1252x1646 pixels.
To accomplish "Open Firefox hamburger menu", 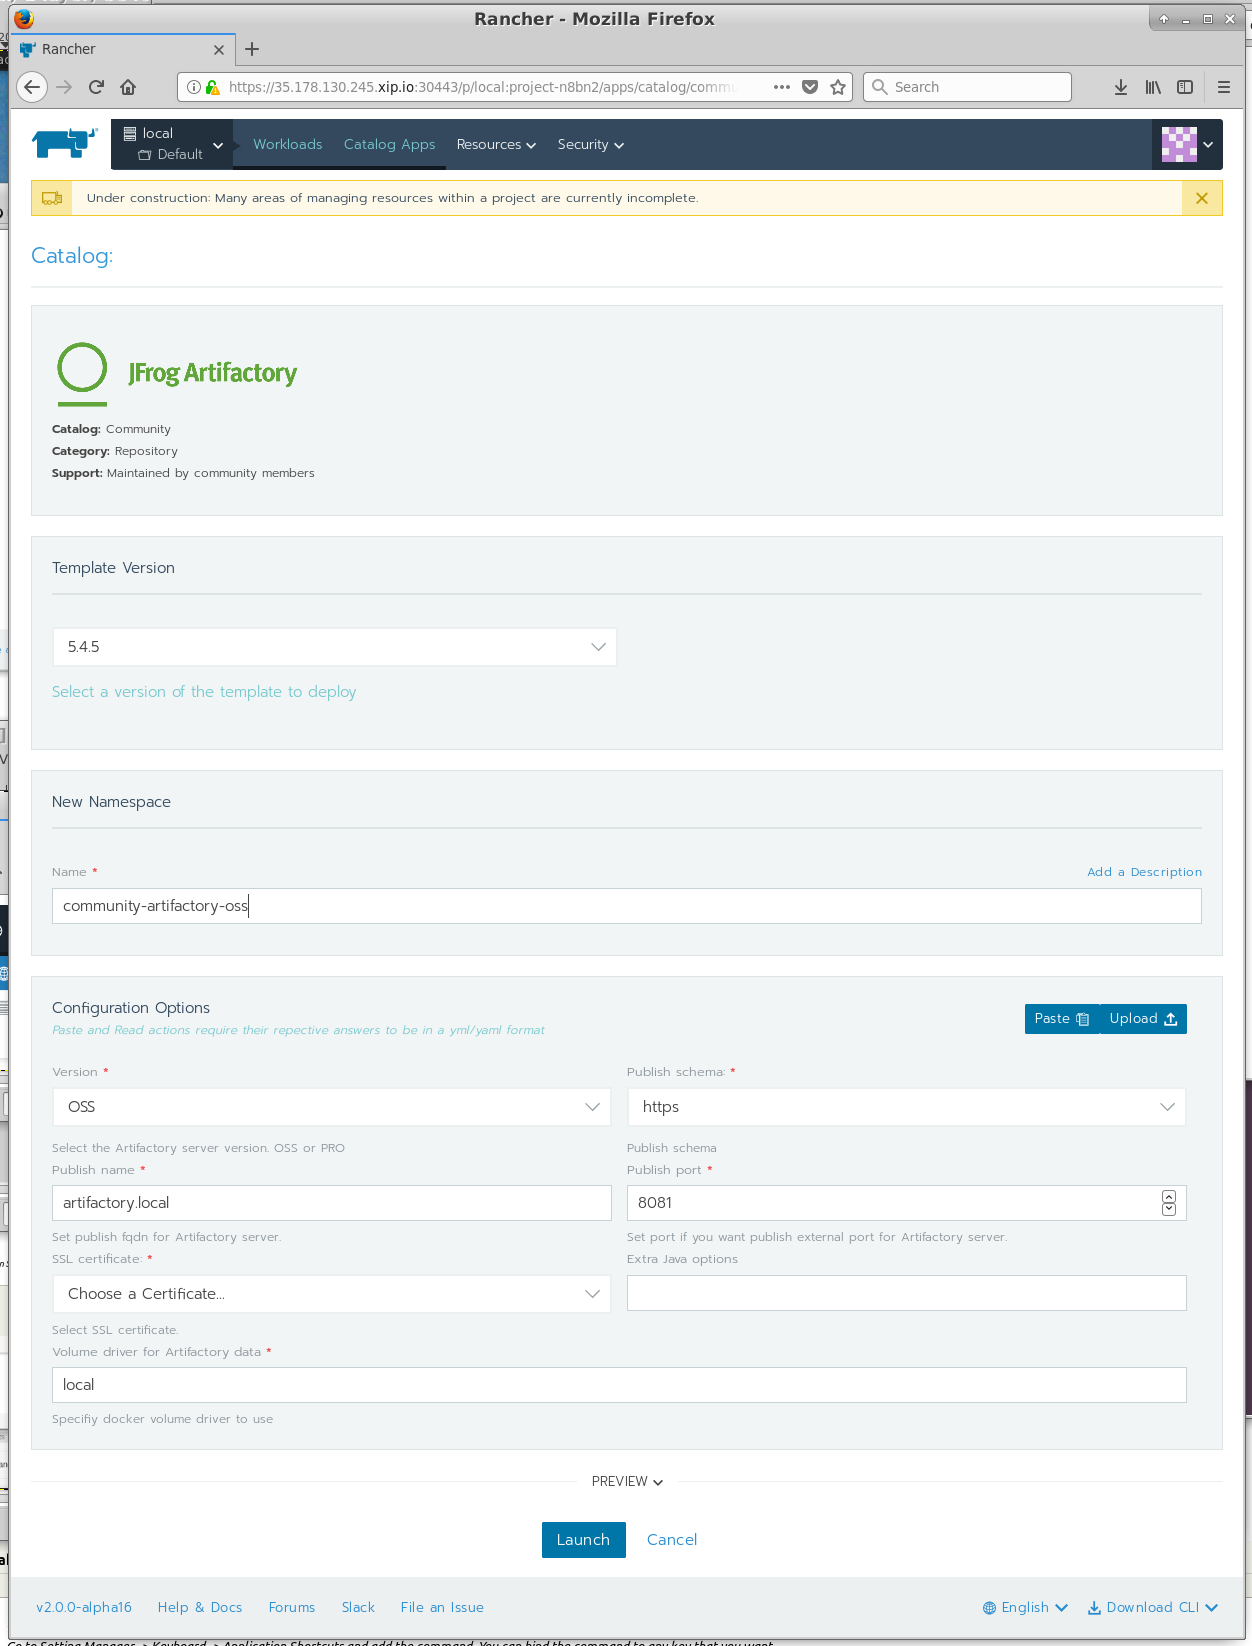I will 1224,87.
